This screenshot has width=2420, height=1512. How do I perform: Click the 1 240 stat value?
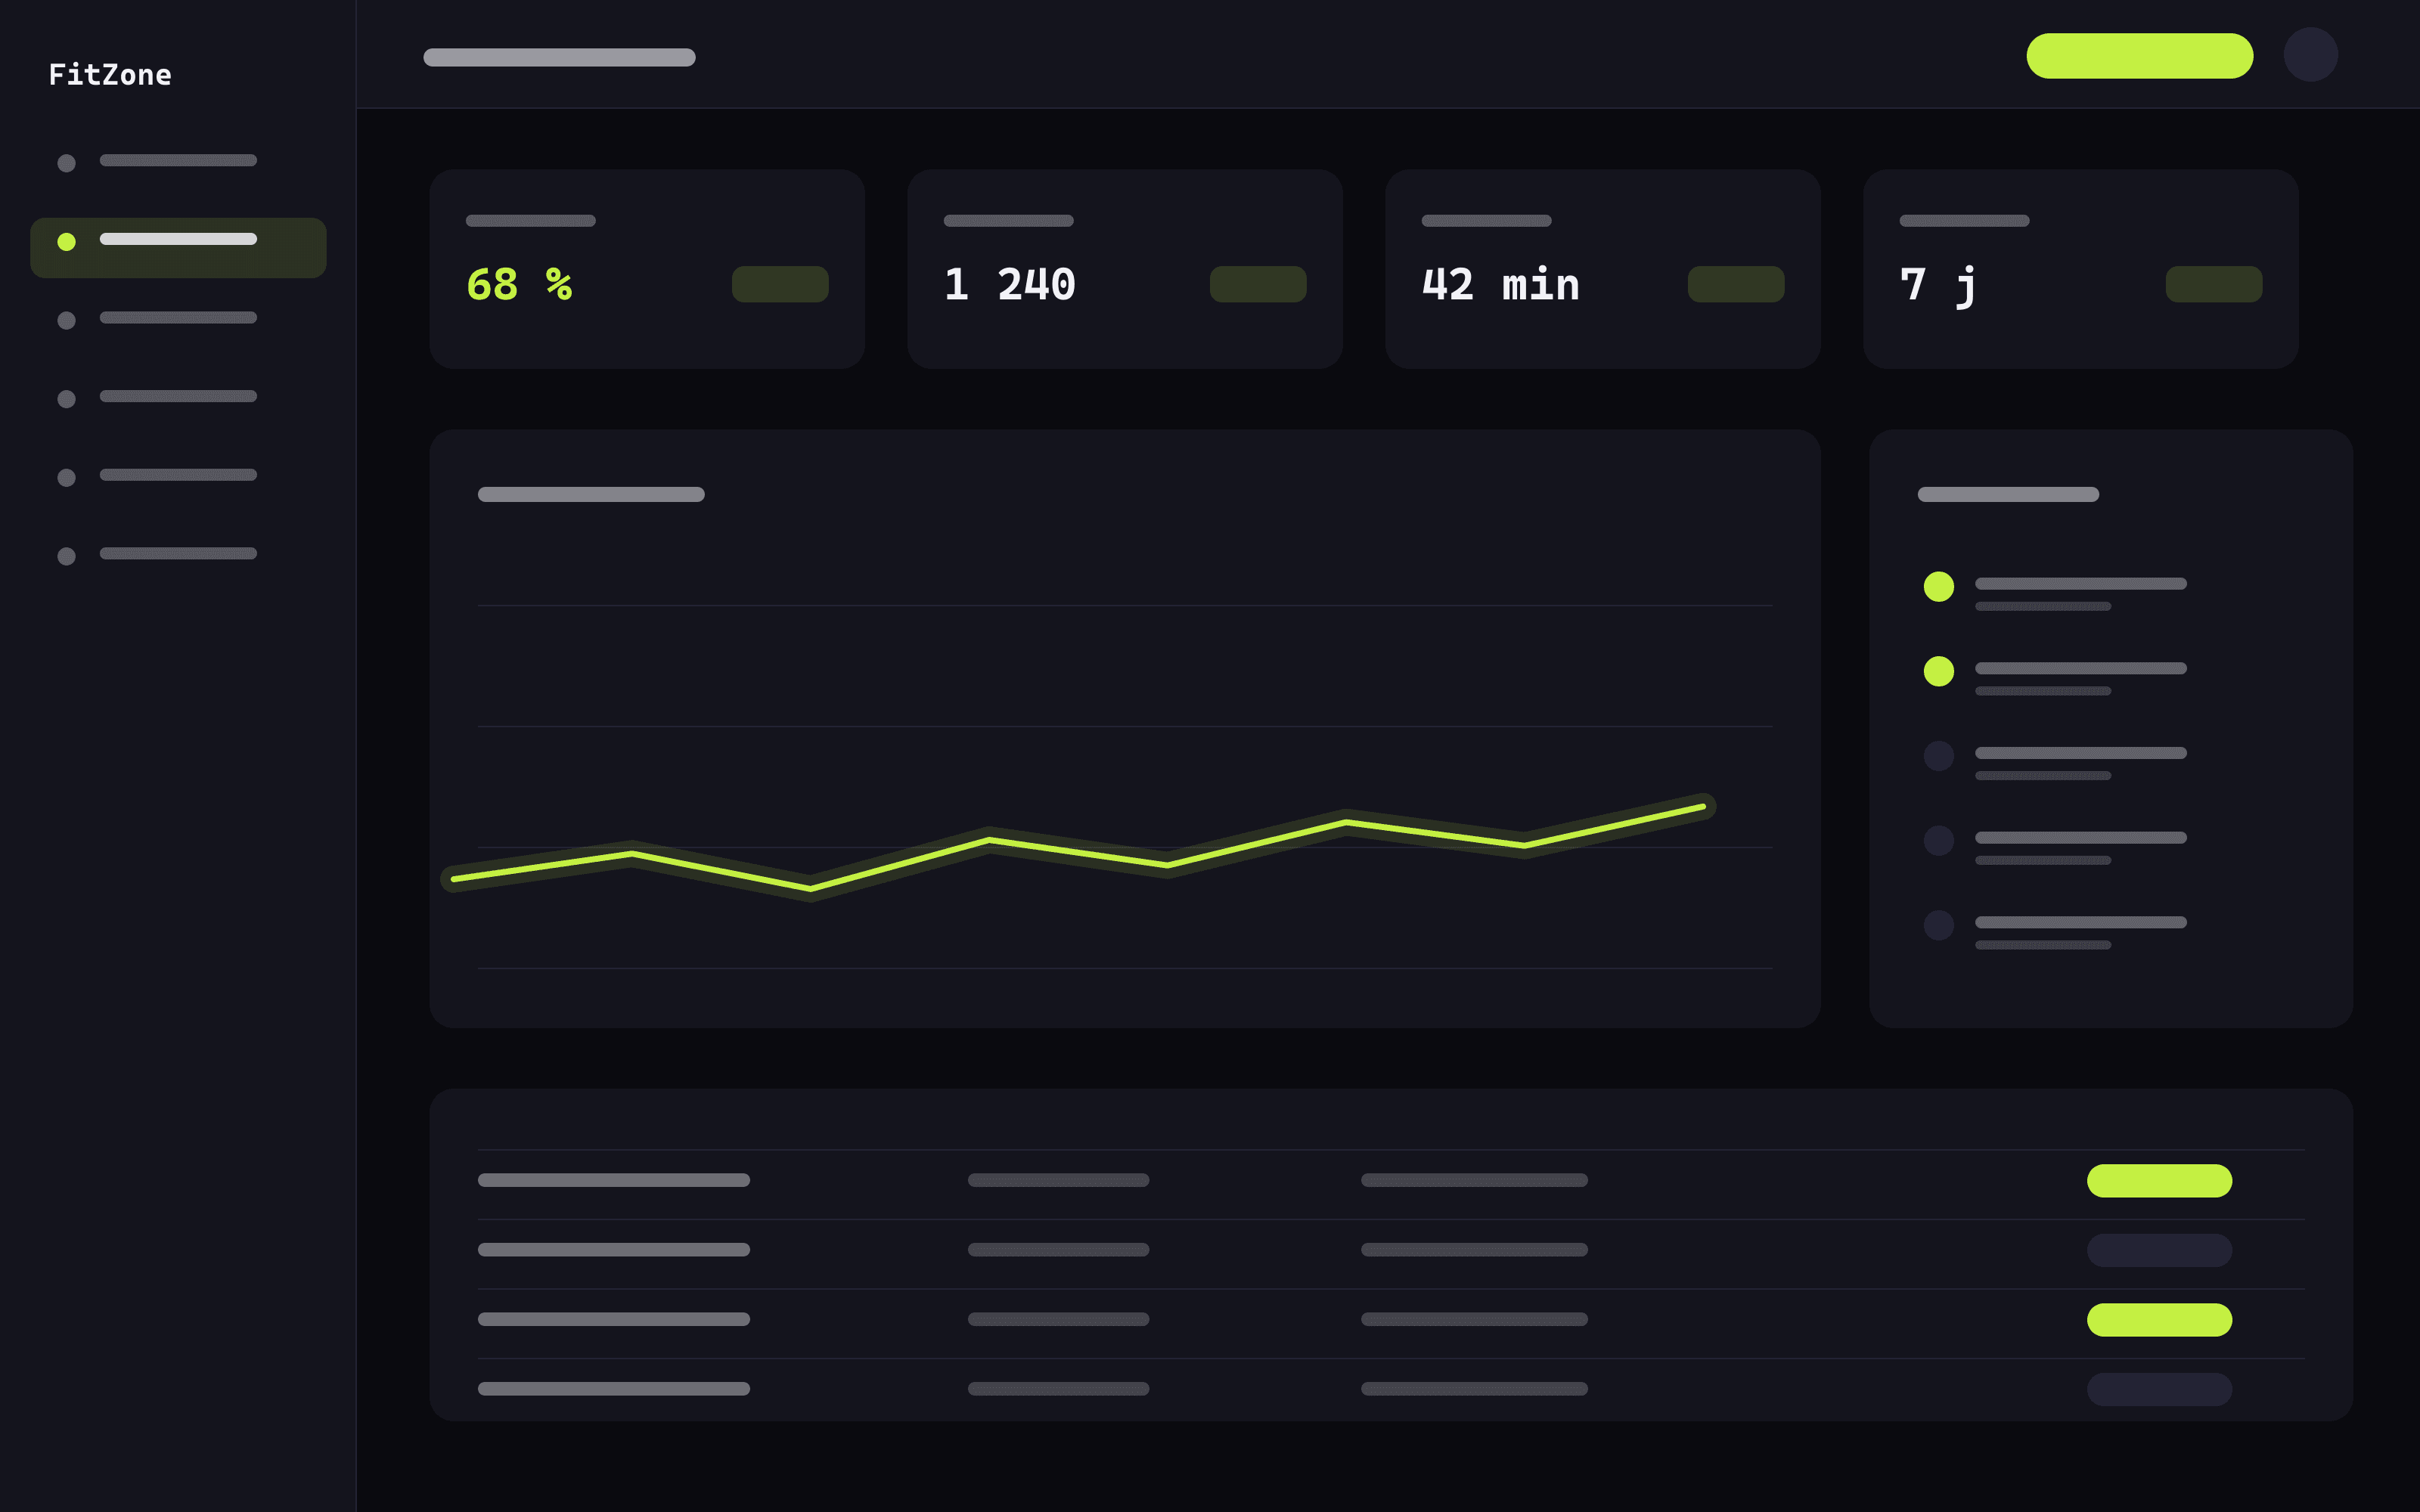[x=1009, y=284]
